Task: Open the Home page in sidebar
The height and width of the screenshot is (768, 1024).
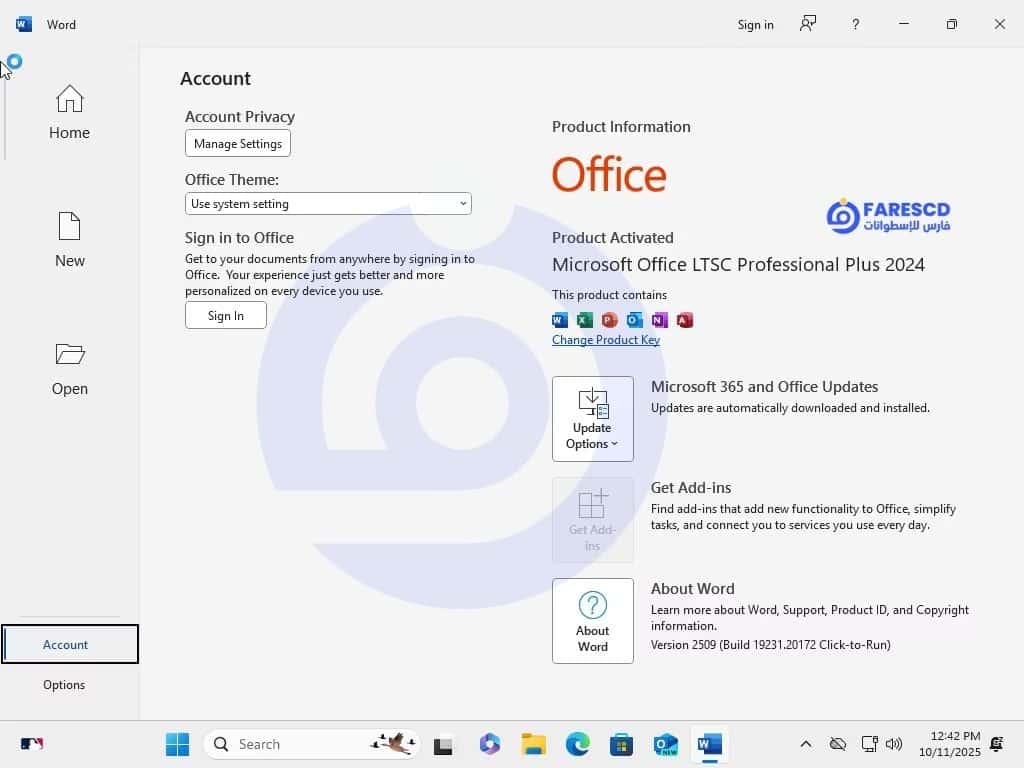Action: coord(69,112)
